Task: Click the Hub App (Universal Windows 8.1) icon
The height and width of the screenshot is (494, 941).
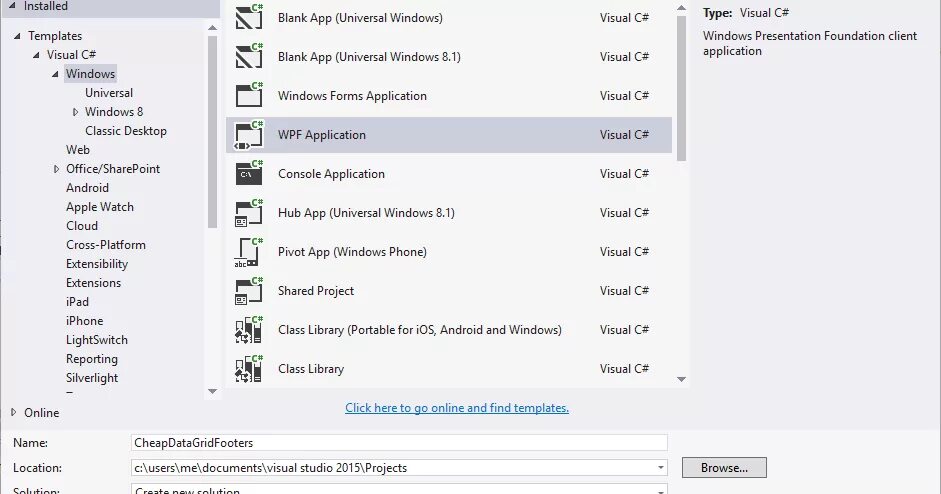Action: click(x=249, y=212)
